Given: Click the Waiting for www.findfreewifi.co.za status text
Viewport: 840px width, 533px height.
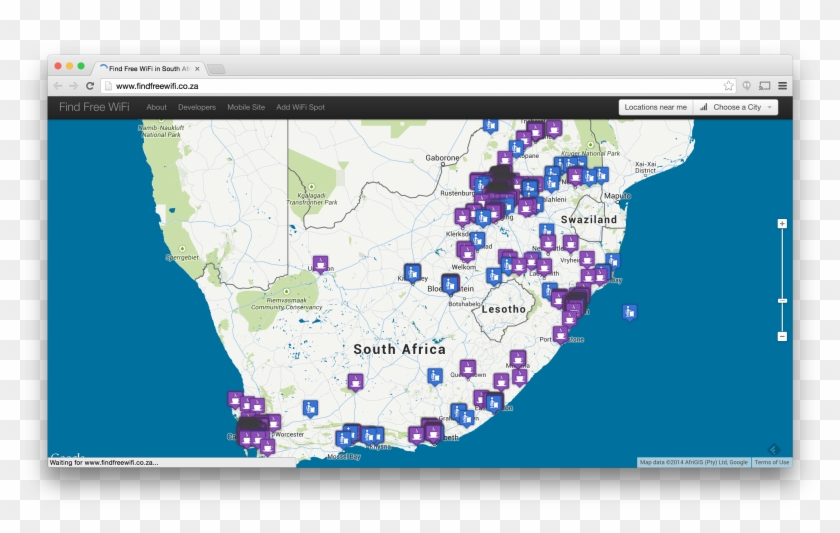Looking at the screenshot, I should (x=104, y=462).
